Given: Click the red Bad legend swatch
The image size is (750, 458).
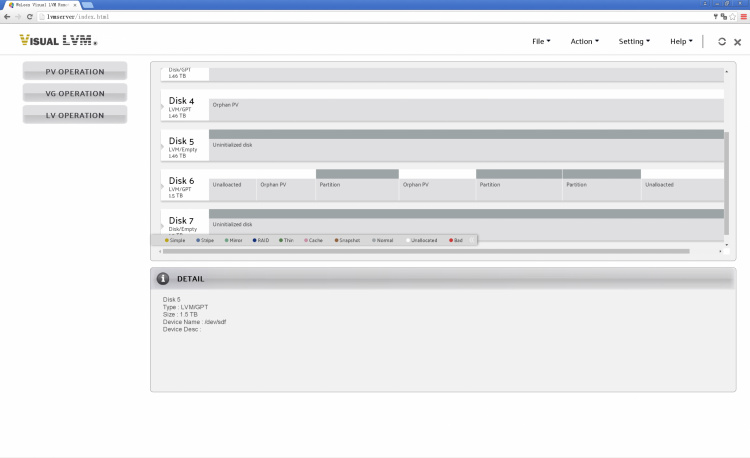Looking at the screenshot, I should click(451, 240).
